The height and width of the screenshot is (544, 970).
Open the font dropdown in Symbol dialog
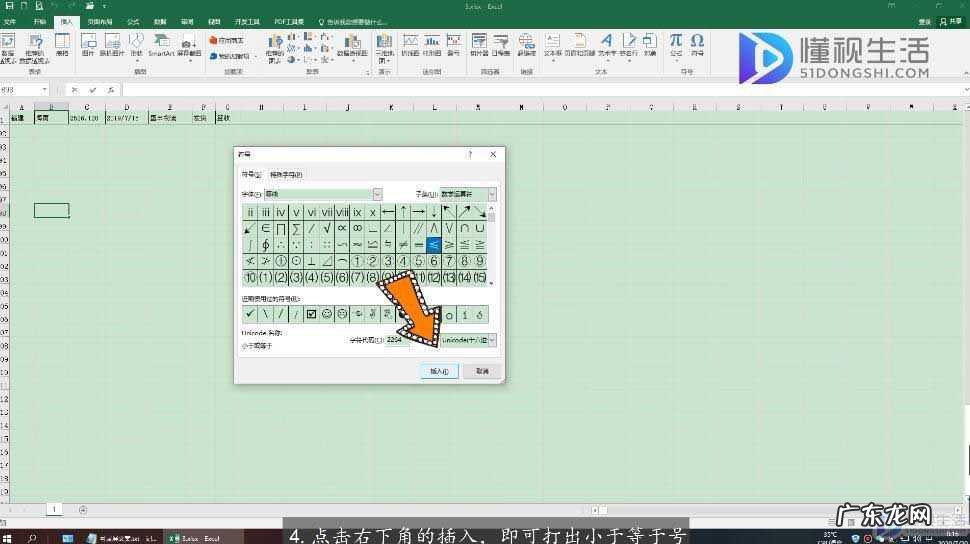pyautogui.click(x=377, y=194)
